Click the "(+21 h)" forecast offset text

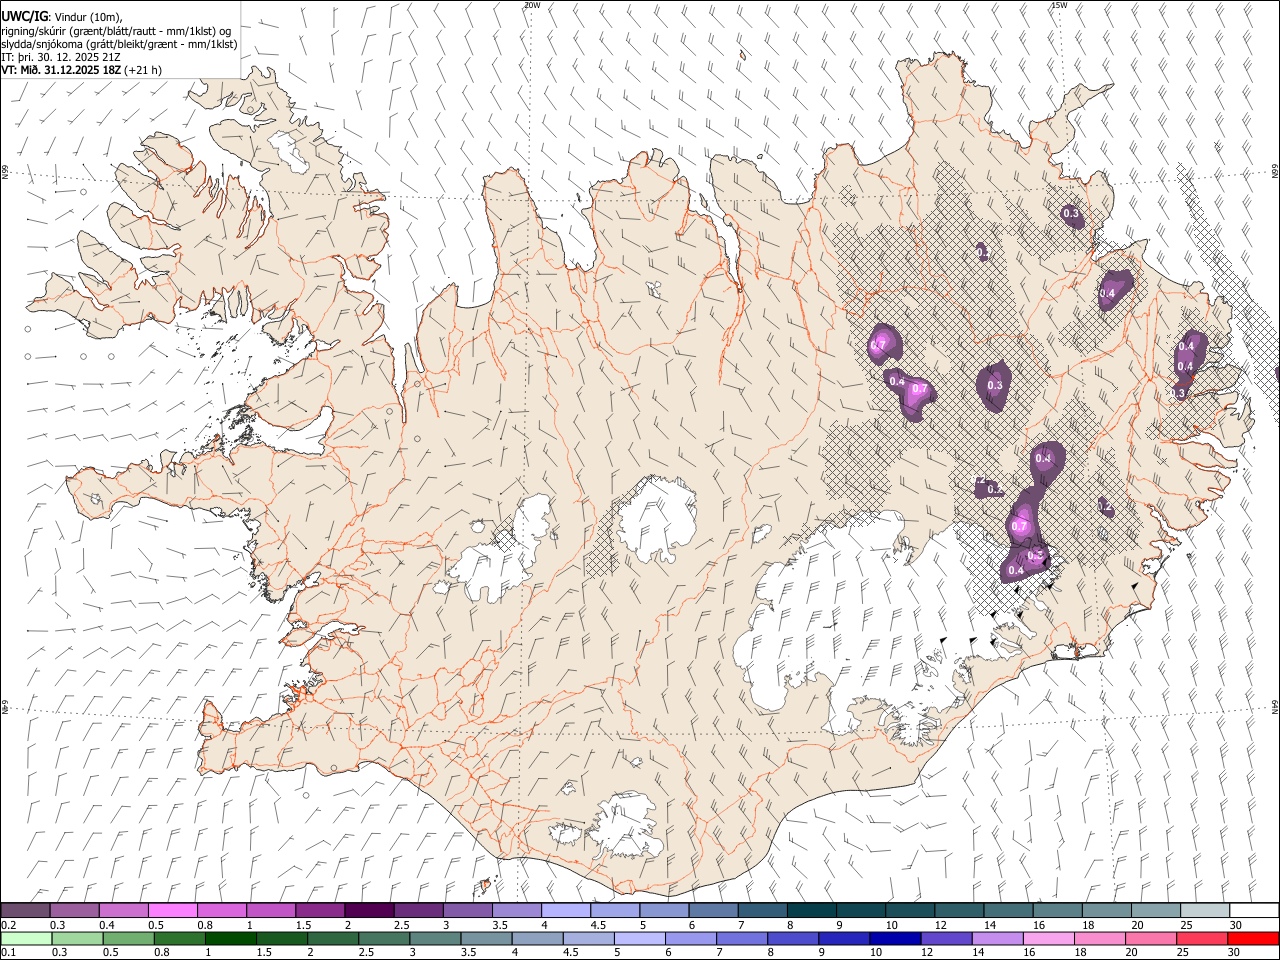[x=144, y=70]
